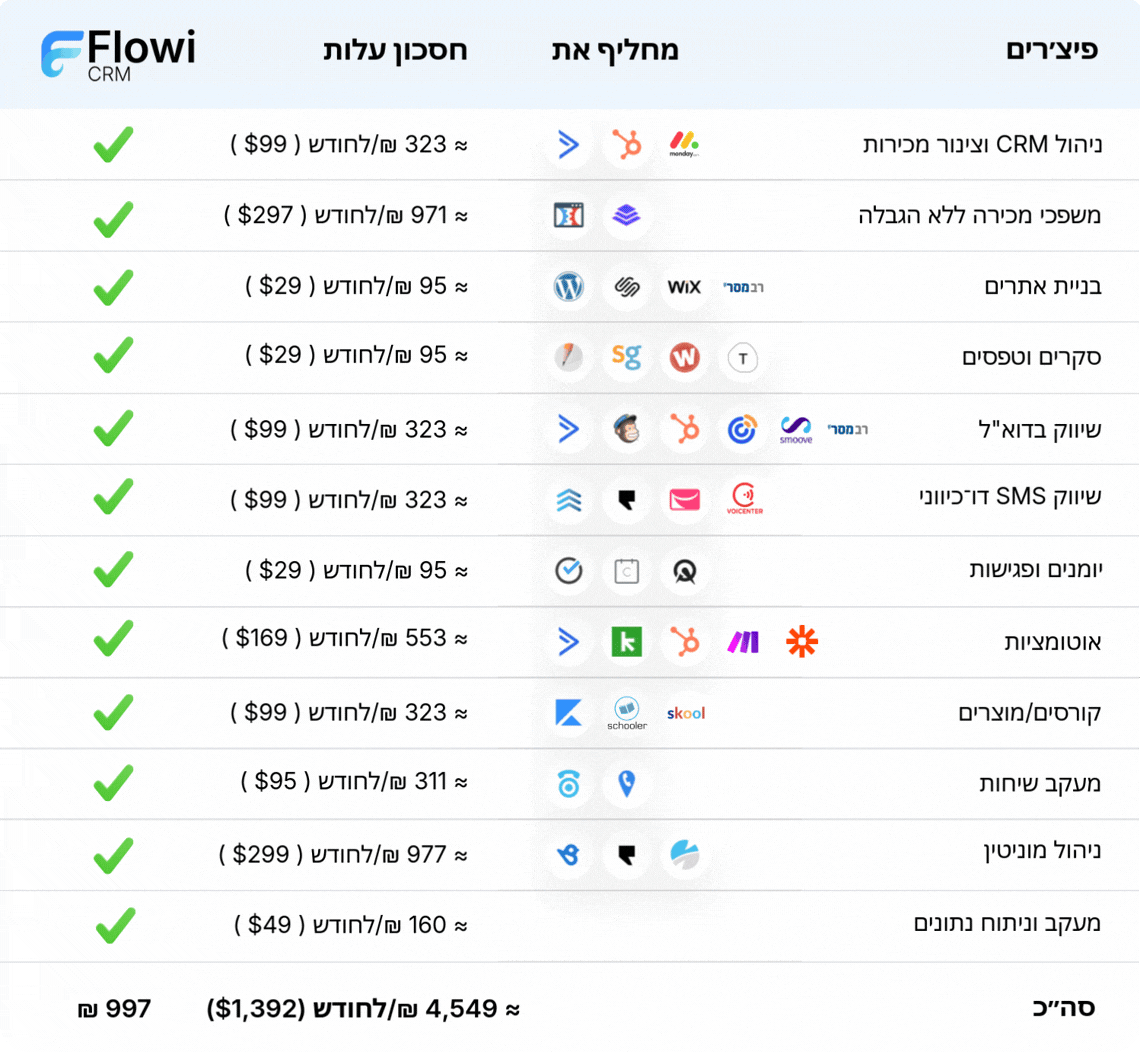The image size is (1140, 1052).
Task: Click the Flowi CRM logo
Action: (x=118, y=53)
